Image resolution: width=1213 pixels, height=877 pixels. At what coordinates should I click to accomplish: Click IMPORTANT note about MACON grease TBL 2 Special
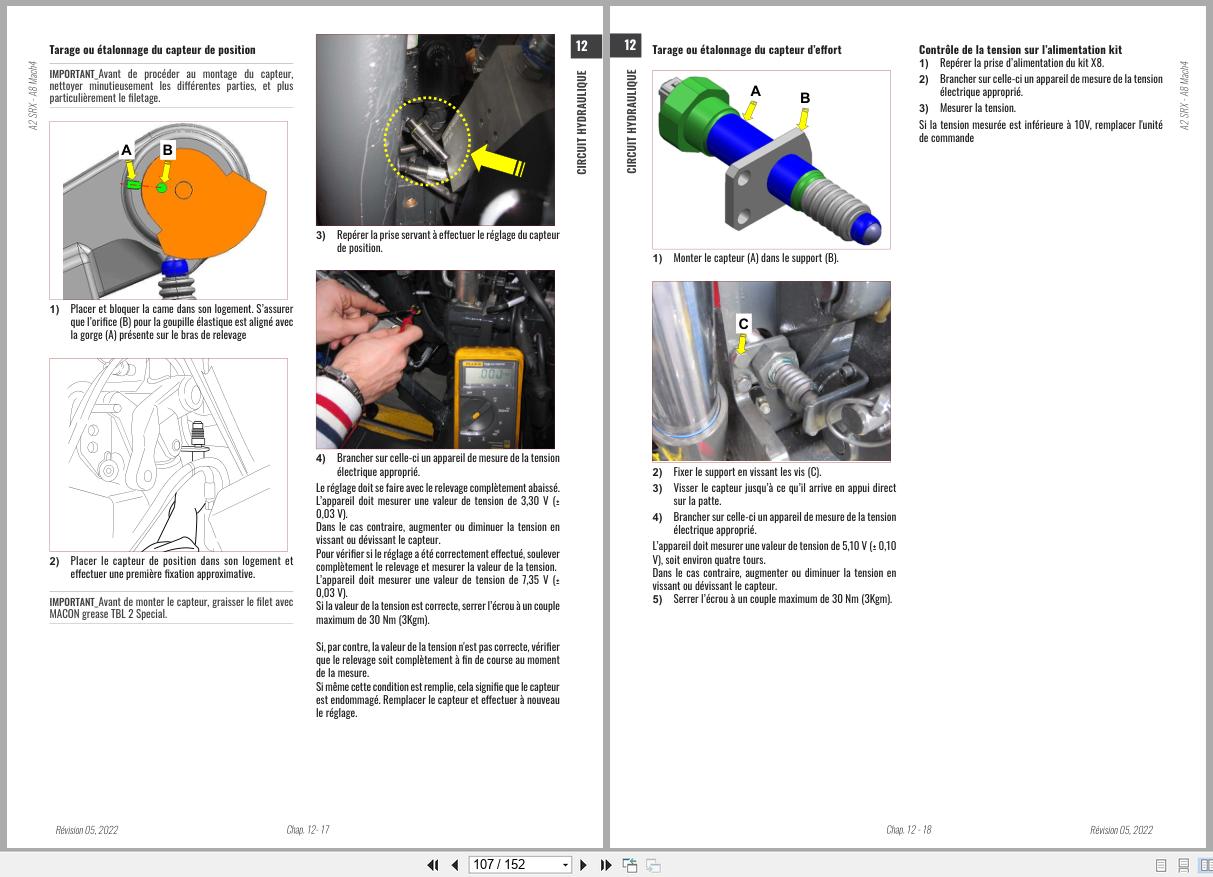[x=171, y=608]
